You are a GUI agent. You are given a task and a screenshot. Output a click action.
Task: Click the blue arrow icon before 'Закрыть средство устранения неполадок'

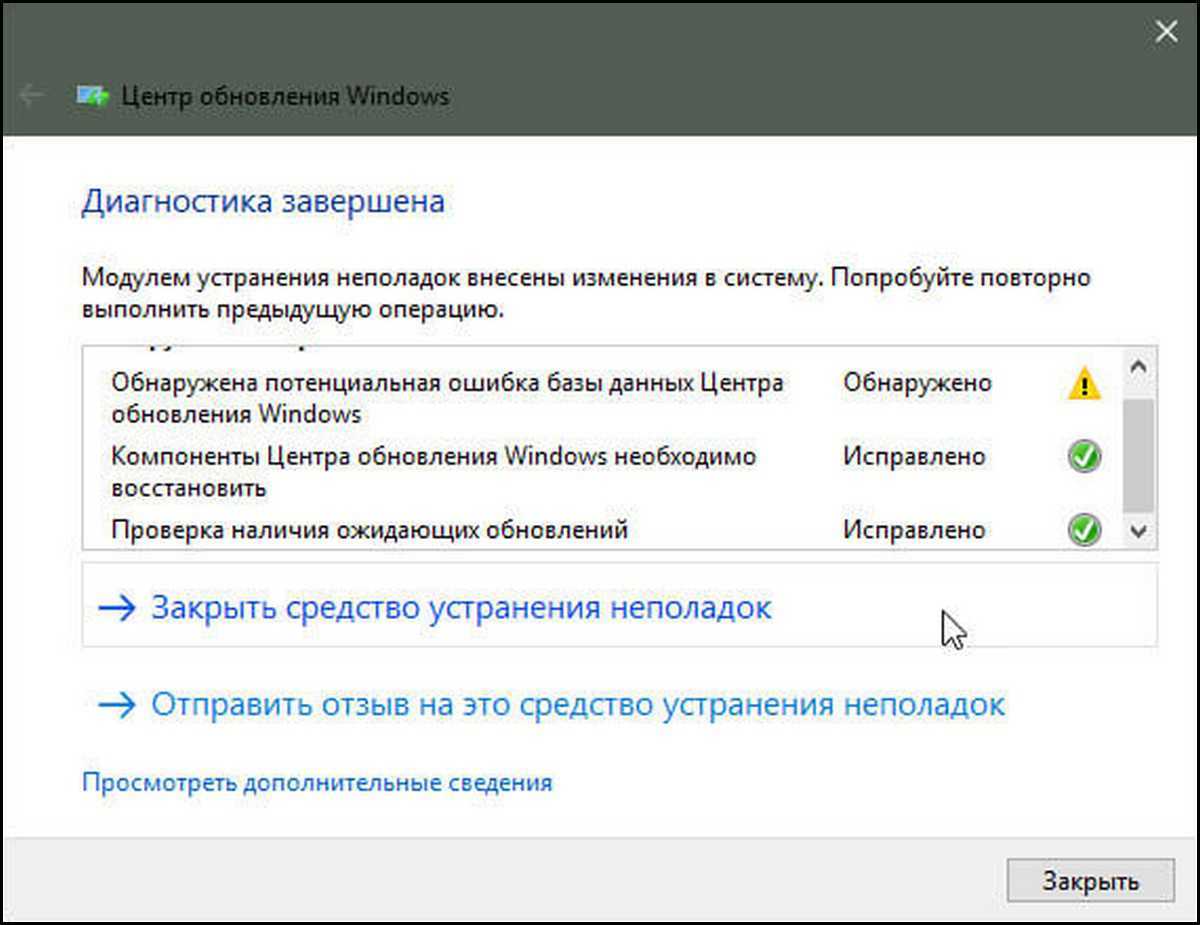point(117,608)
